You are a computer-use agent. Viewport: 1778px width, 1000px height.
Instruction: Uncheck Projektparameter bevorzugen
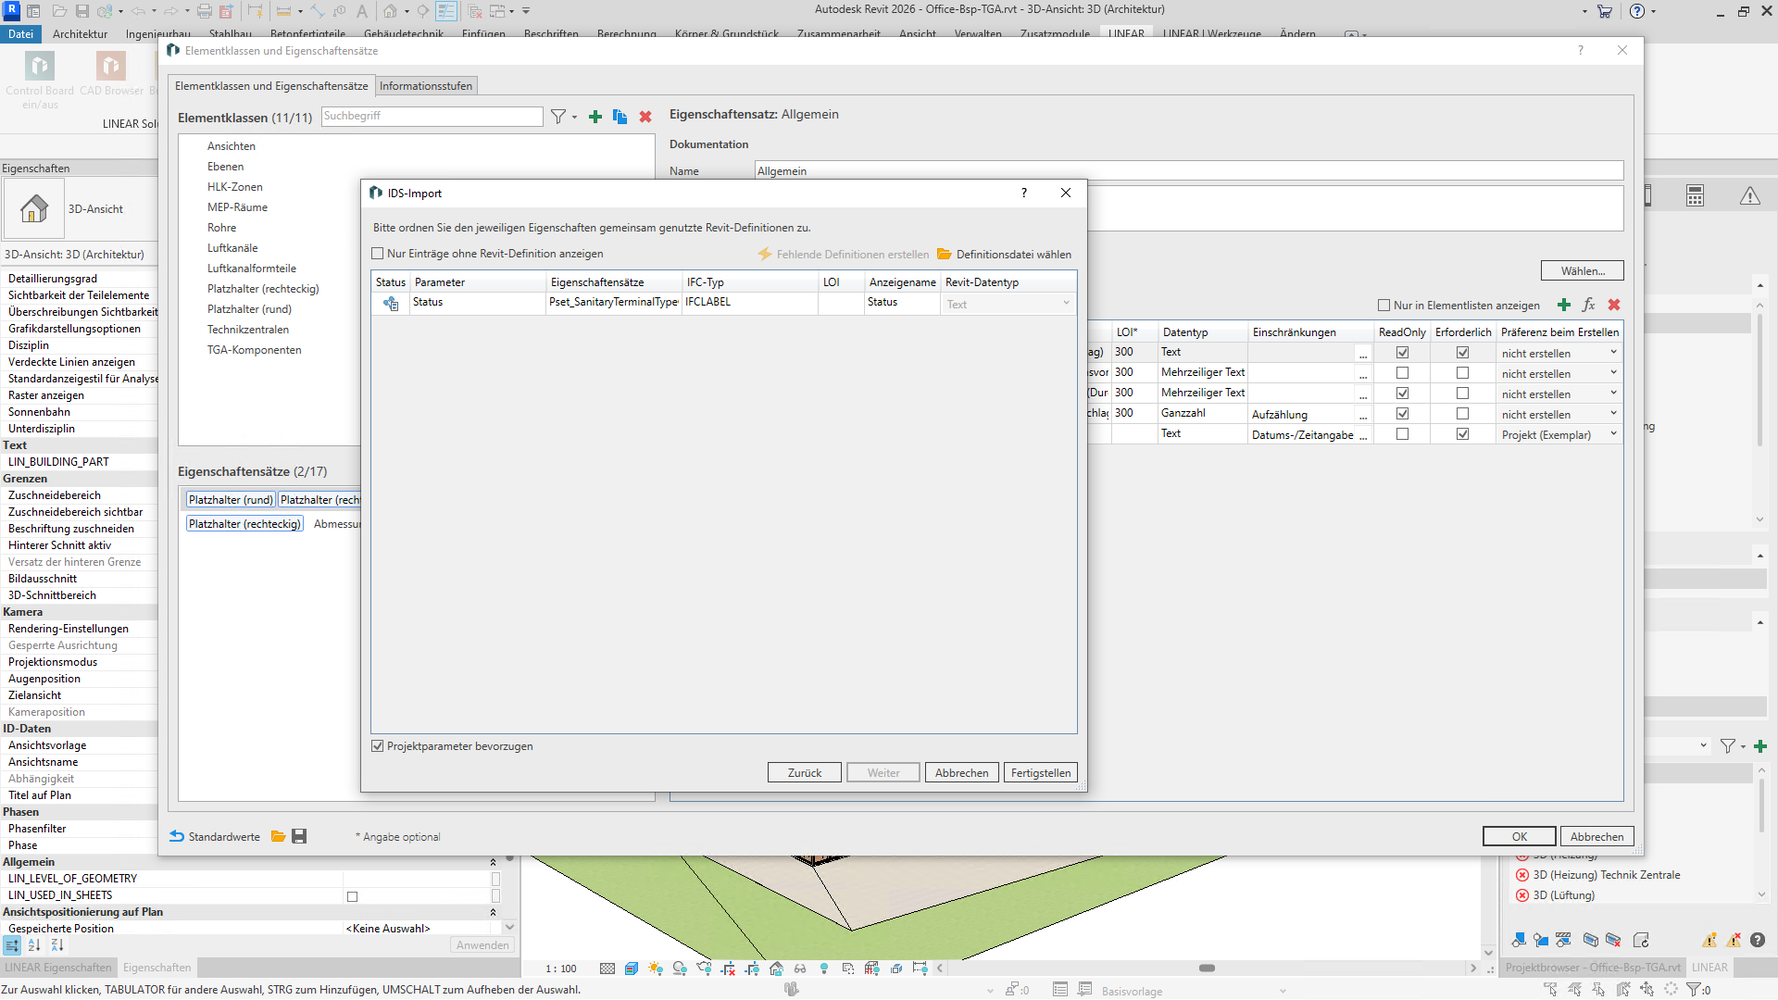378,746
